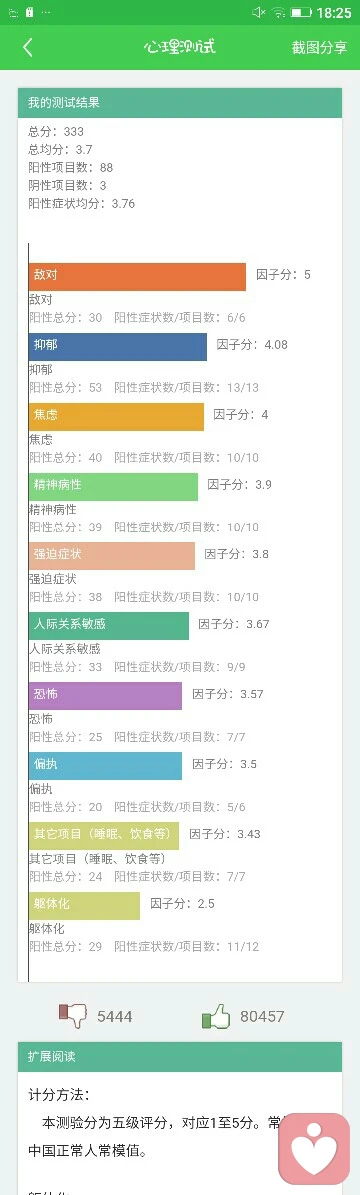This screenshot has height=1195, width=360.
Task: Tap the back arrow icon
Action: tap(27, 47)
